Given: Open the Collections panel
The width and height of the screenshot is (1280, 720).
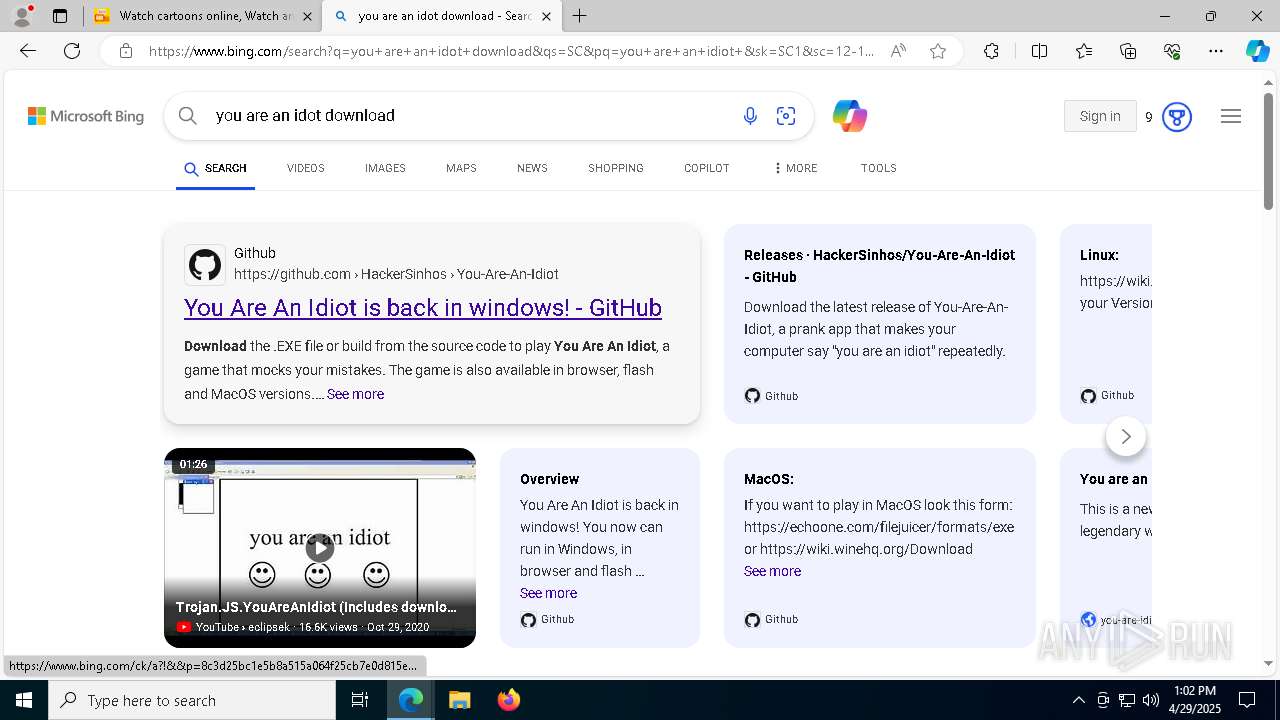Looking at the screenshot, I should (1128, 51).
